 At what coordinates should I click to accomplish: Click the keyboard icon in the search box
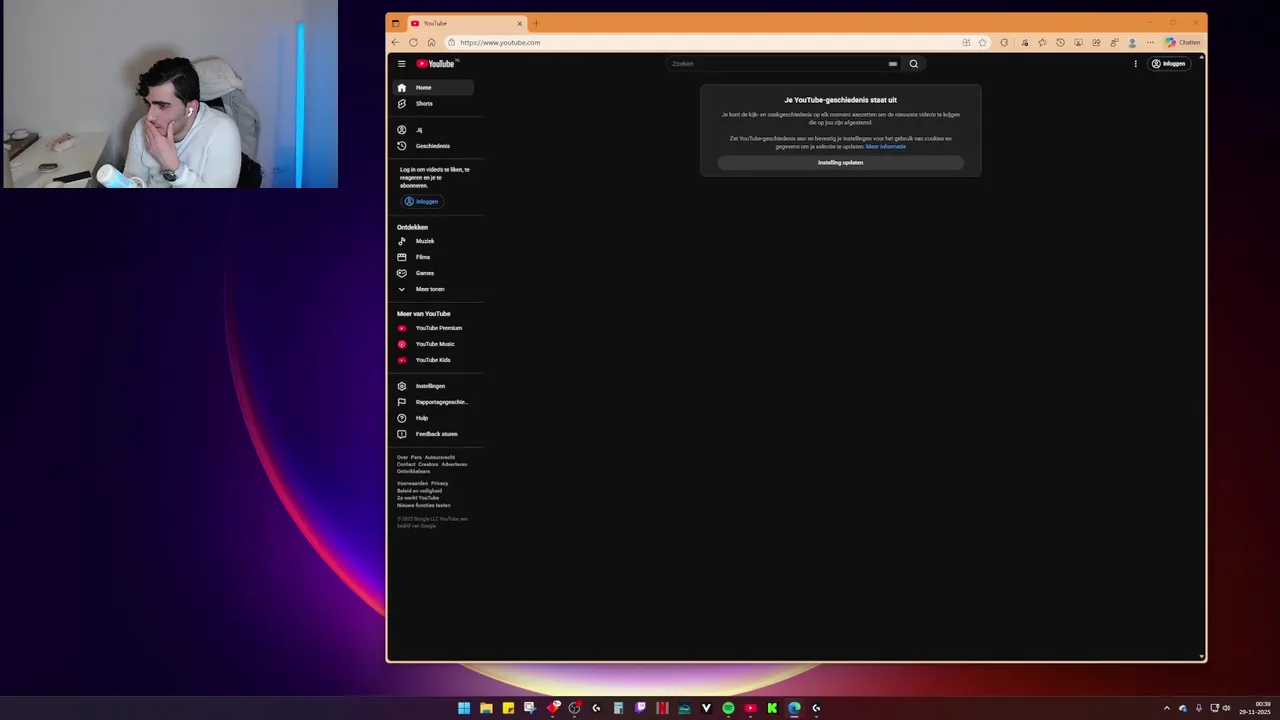893,64
